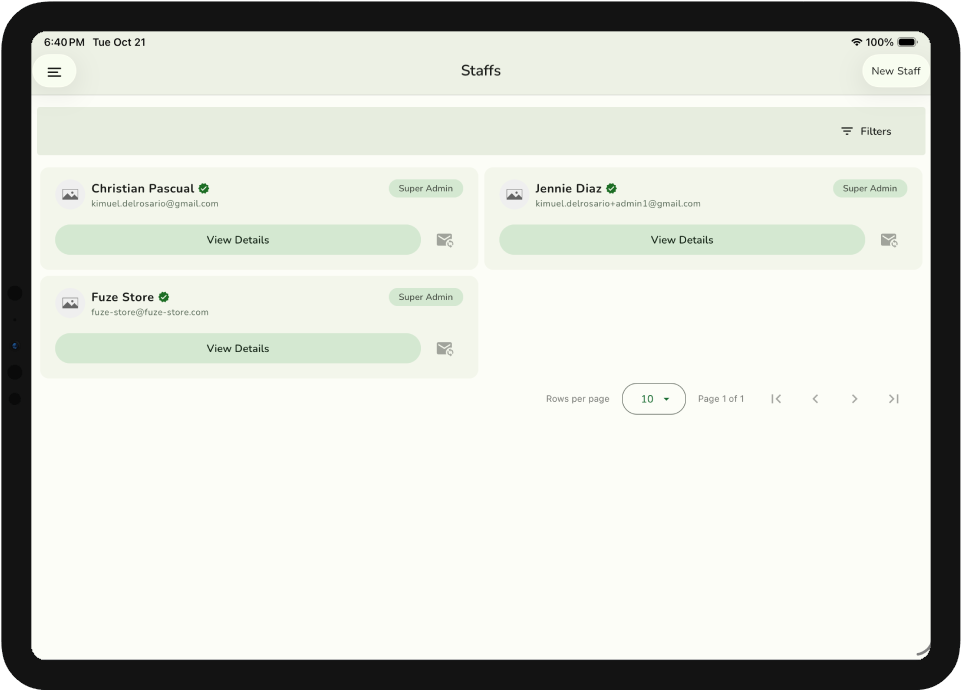This screenshot has height=690, width=962.
Task: Go to the next page
Action: (x=854, y=399)
